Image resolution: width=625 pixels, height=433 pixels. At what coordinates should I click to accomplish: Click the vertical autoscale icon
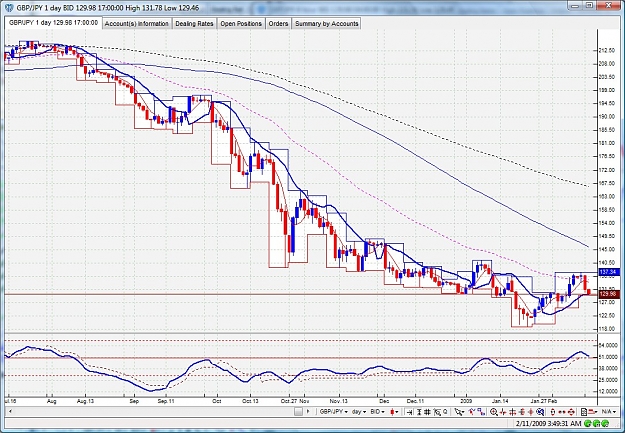click(x=419, y=412)
